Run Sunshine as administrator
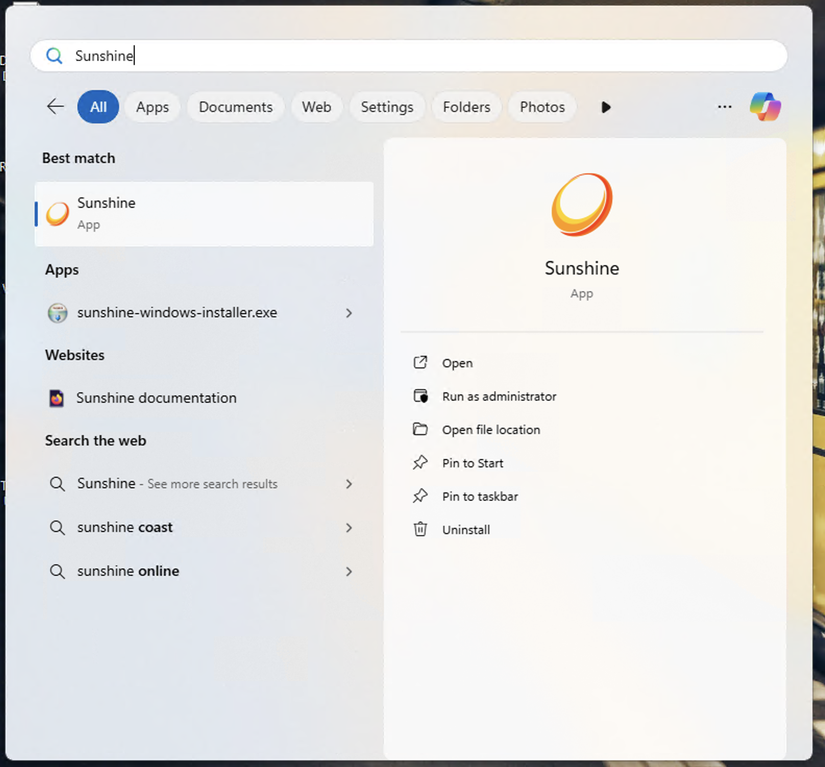 pos(499,397)
